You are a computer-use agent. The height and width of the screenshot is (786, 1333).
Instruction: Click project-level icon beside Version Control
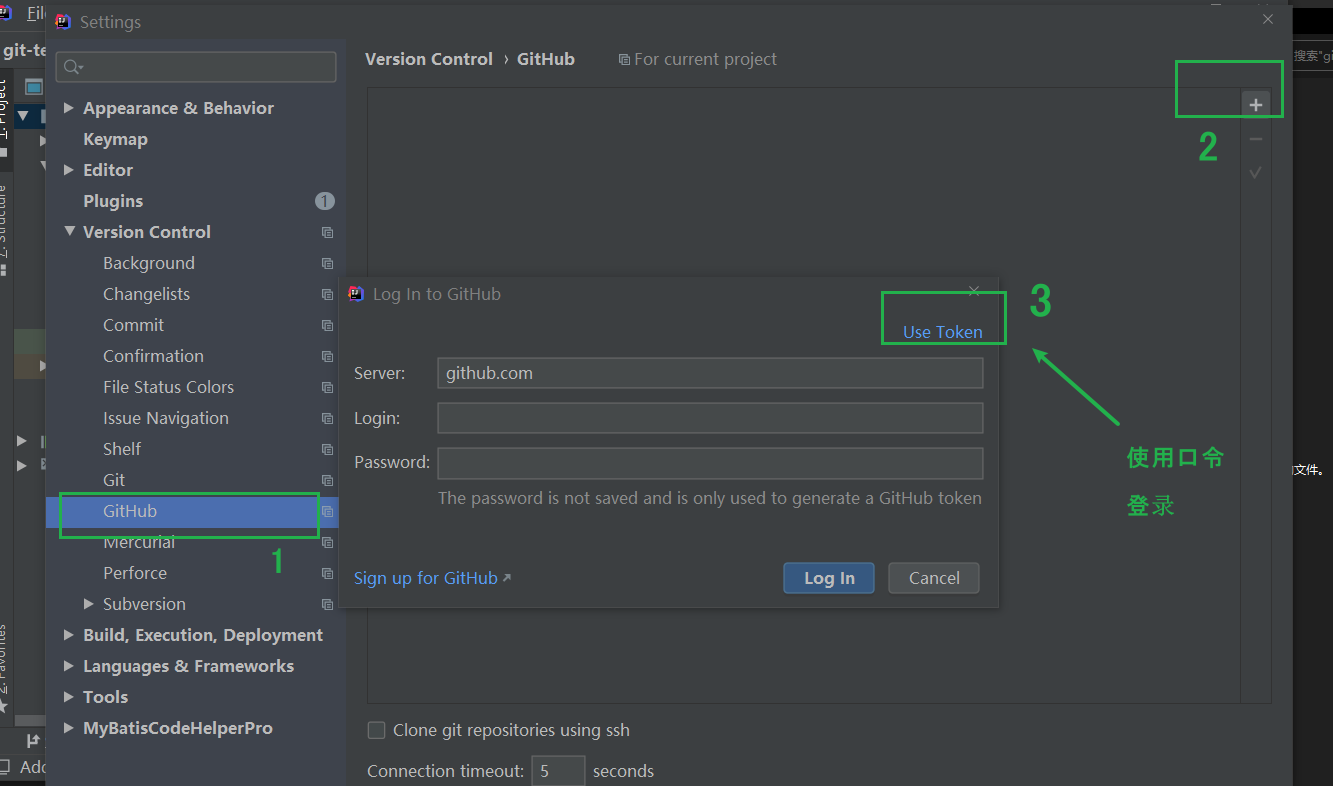(x=327, y=232)
